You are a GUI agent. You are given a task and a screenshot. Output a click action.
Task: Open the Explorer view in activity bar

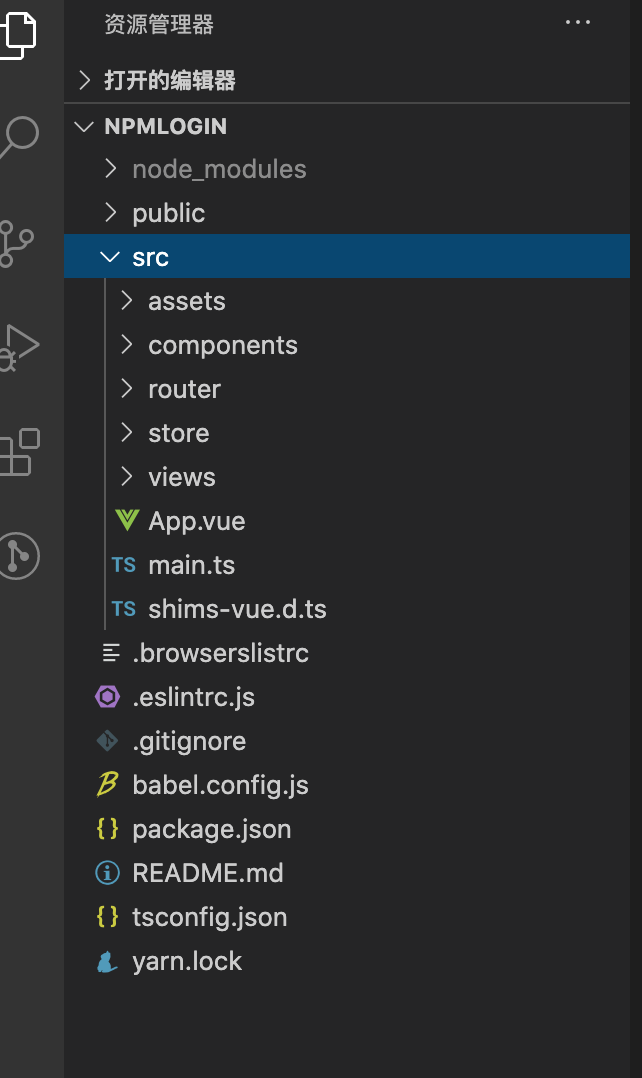pos(20,30)
